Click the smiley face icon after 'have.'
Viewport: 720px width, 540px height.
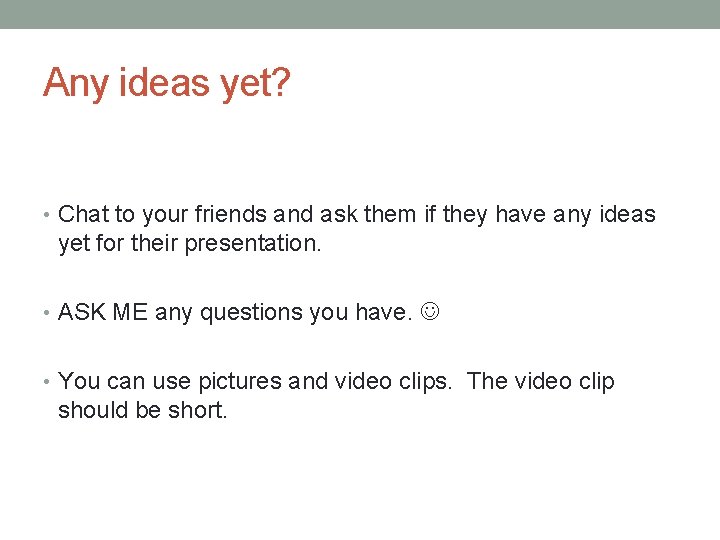pos(430,311)
